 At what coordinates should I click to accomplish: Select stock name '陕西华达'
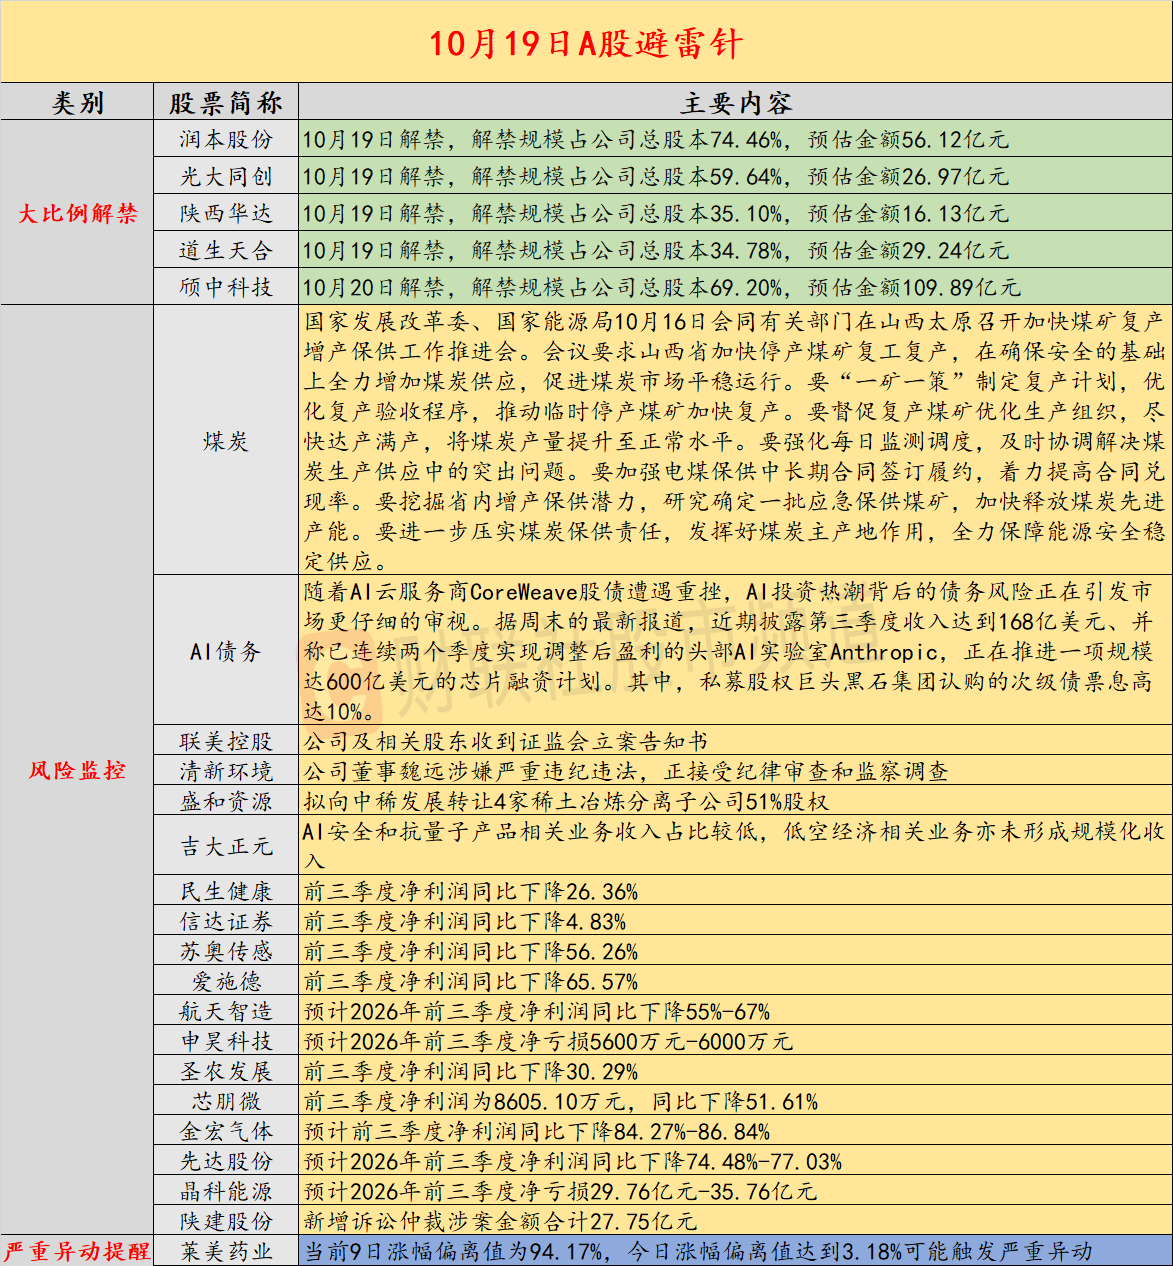(225, 213)
